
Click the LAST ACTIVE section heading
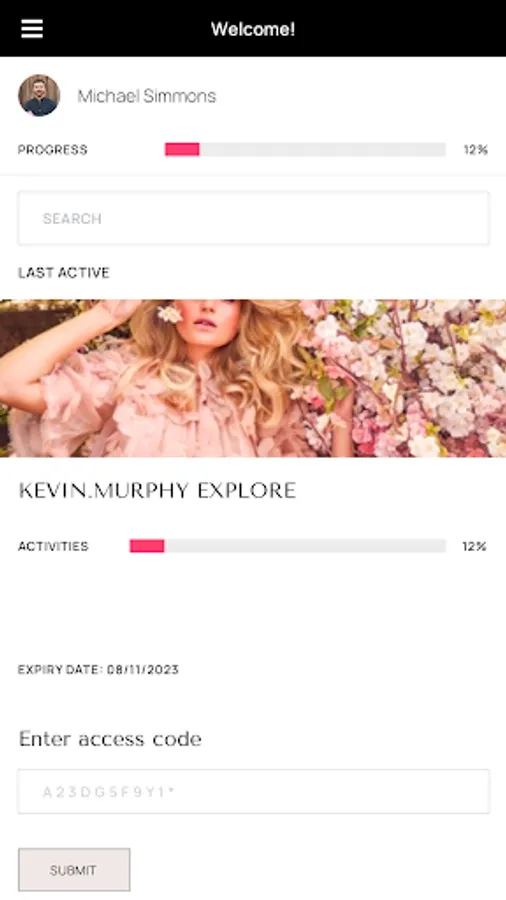click(64, 273)
